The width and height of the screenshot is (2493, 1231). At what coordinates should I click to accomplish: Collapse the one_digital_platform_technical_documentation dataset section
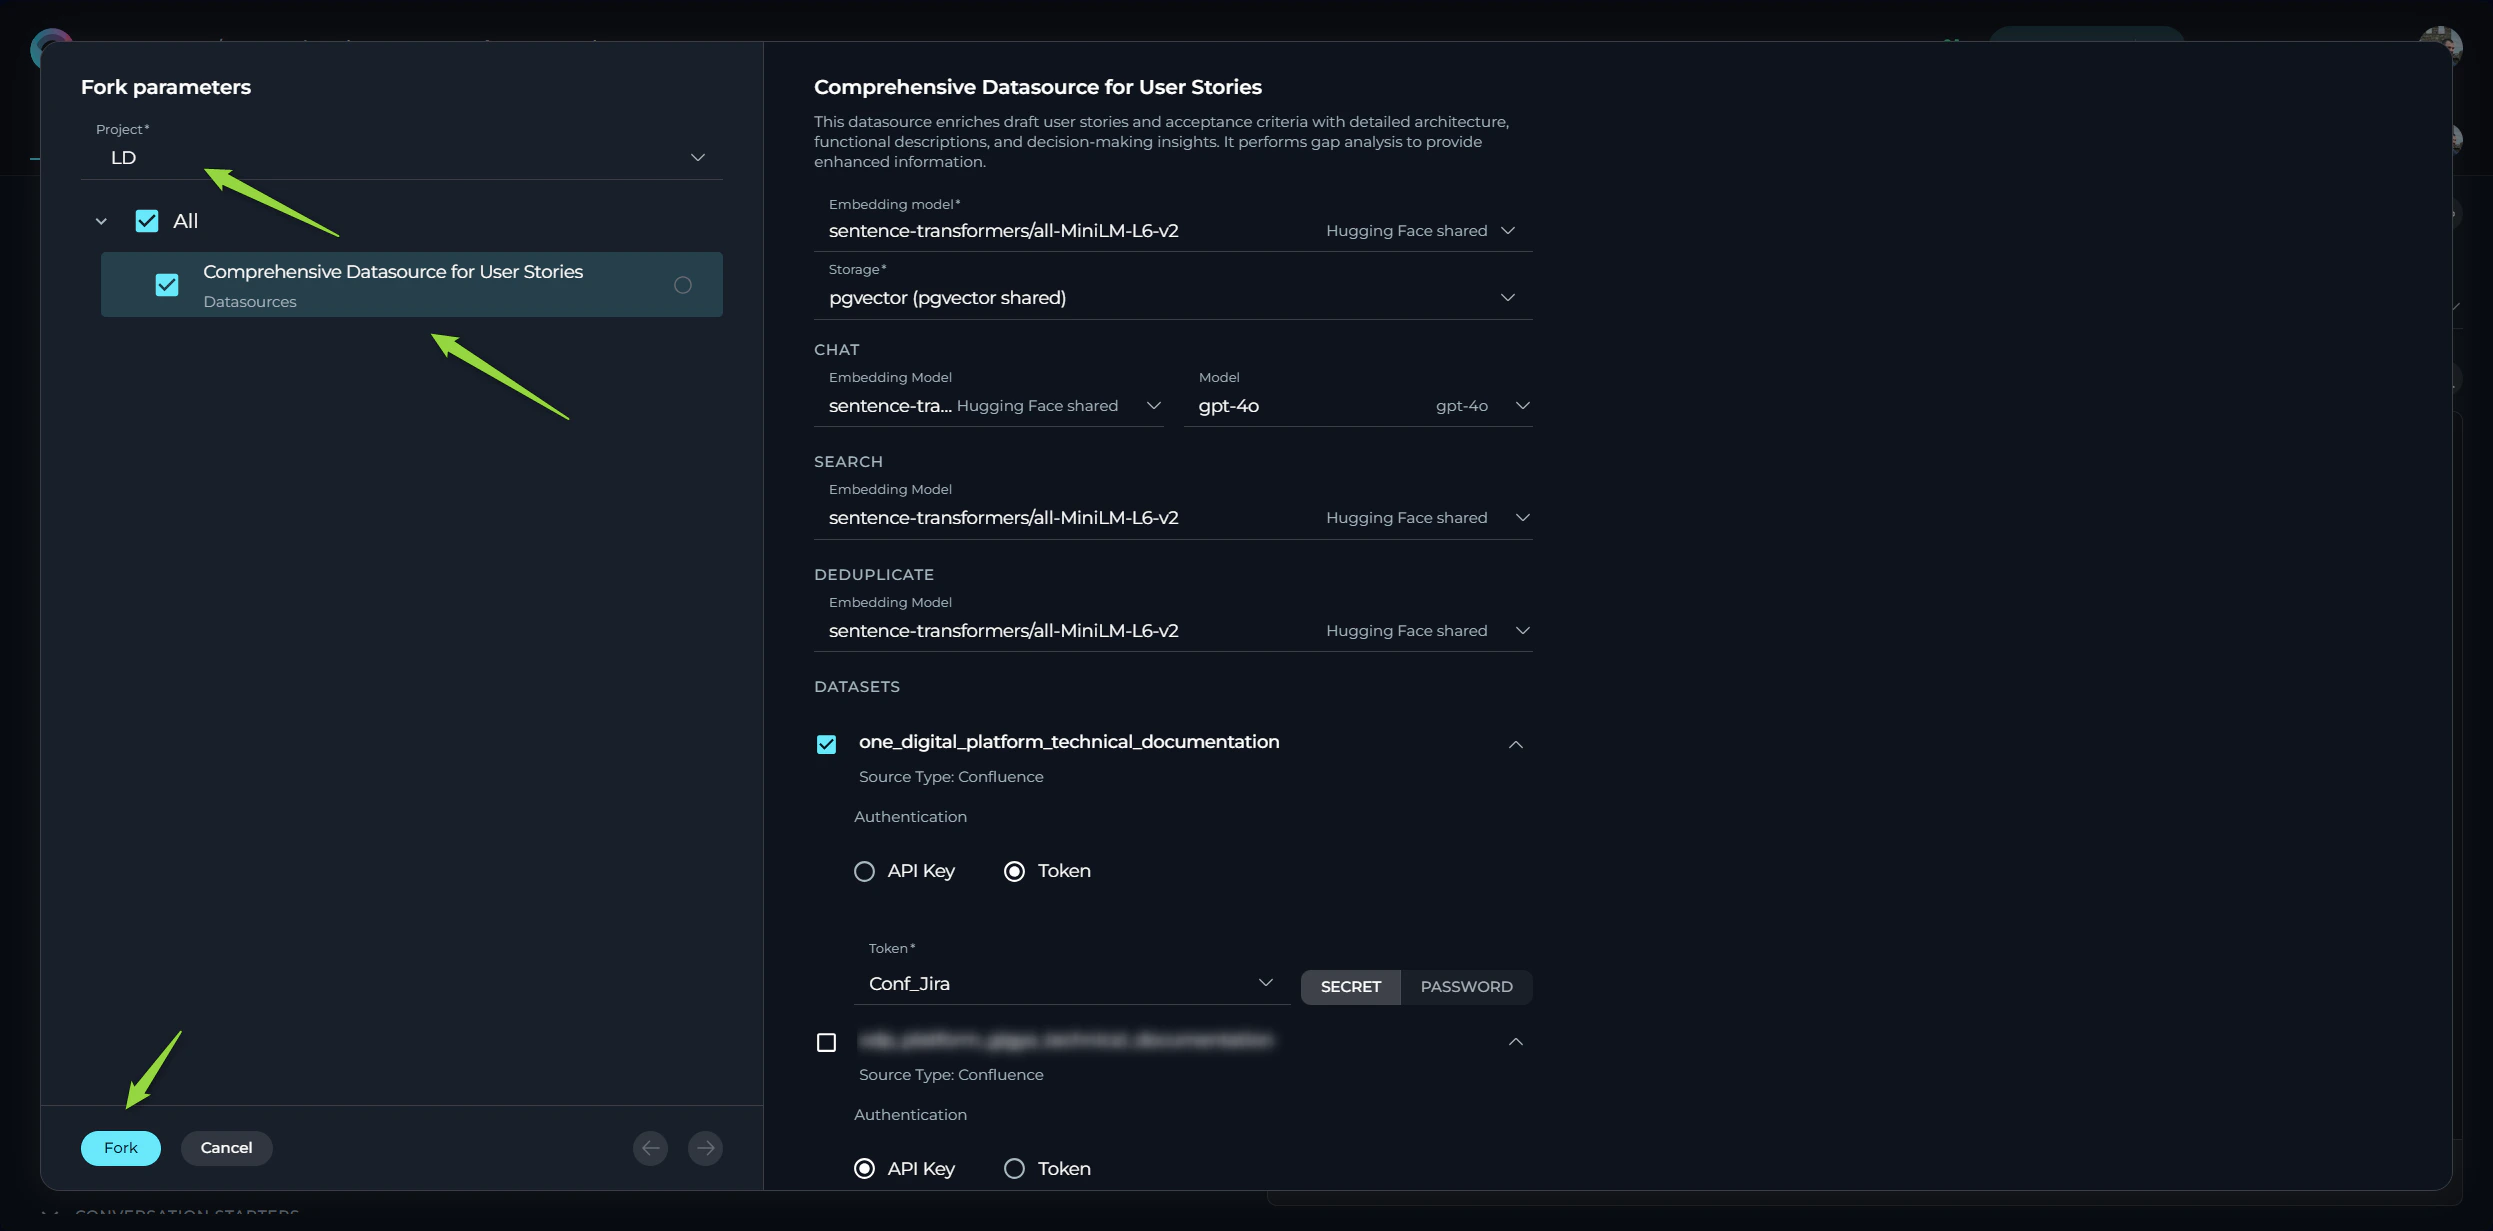pyautogui.click(x=1514, y=744)
